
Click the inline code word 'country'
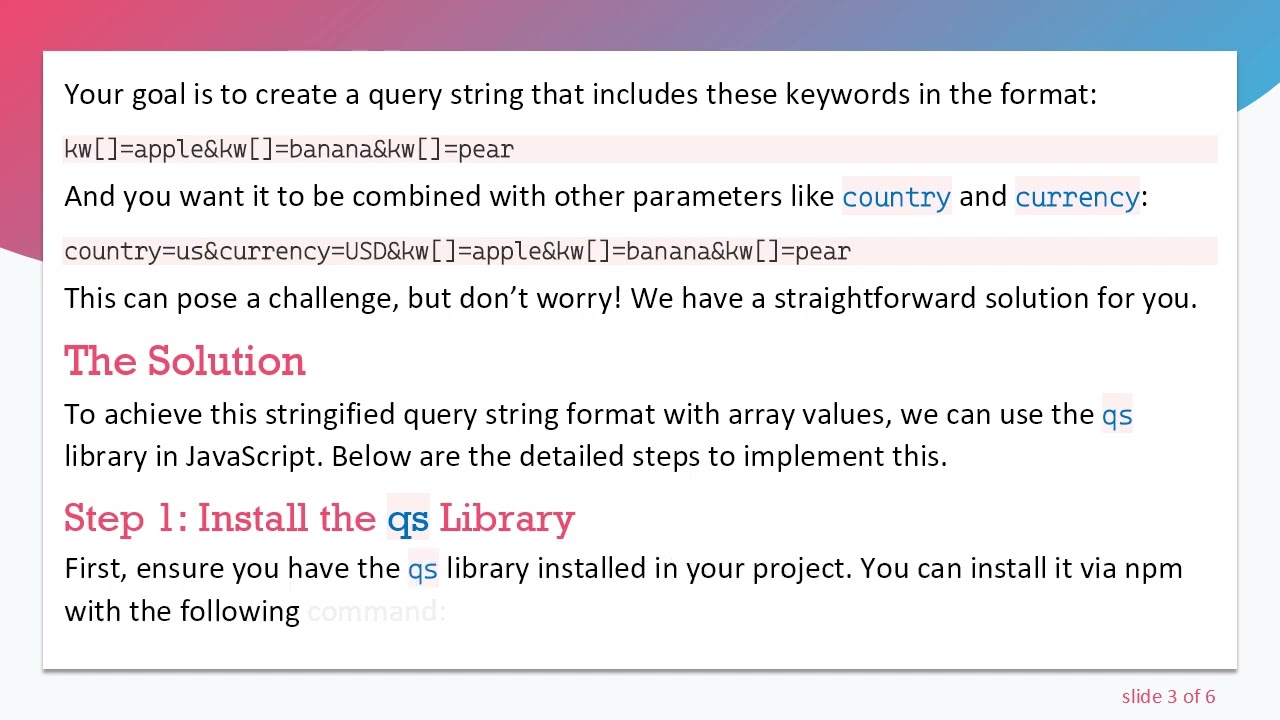[x=896, y=197]
